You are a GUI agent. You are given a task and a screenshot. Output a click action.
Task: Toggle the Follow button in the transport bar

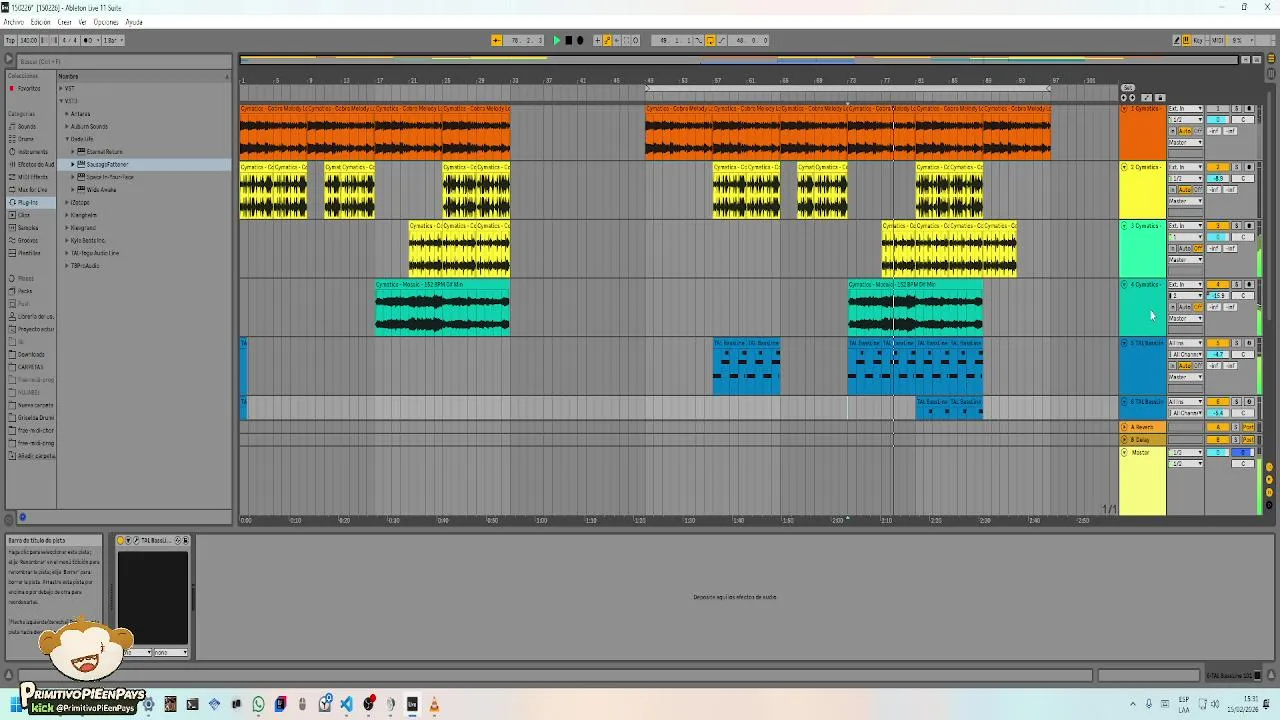(498, 40)
